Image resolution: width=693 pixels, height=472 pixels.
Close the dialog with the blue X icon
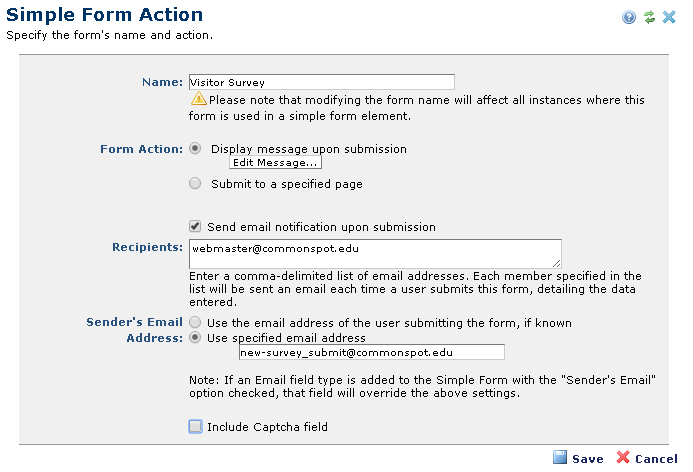tap(669, 17)
